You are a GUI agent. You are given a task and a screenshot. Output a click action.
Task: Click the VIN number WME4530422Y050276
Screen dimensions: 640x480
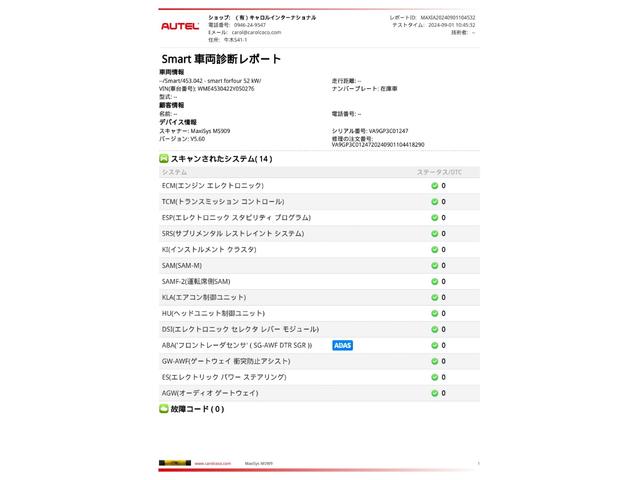226,89
